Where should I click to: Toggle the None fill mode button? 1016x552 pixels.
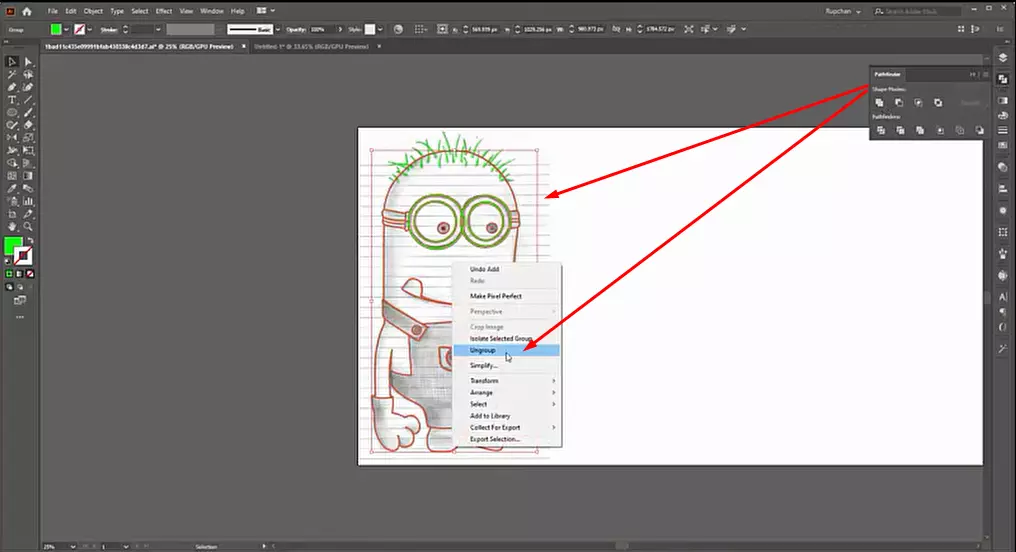click(x=30, y=274)
